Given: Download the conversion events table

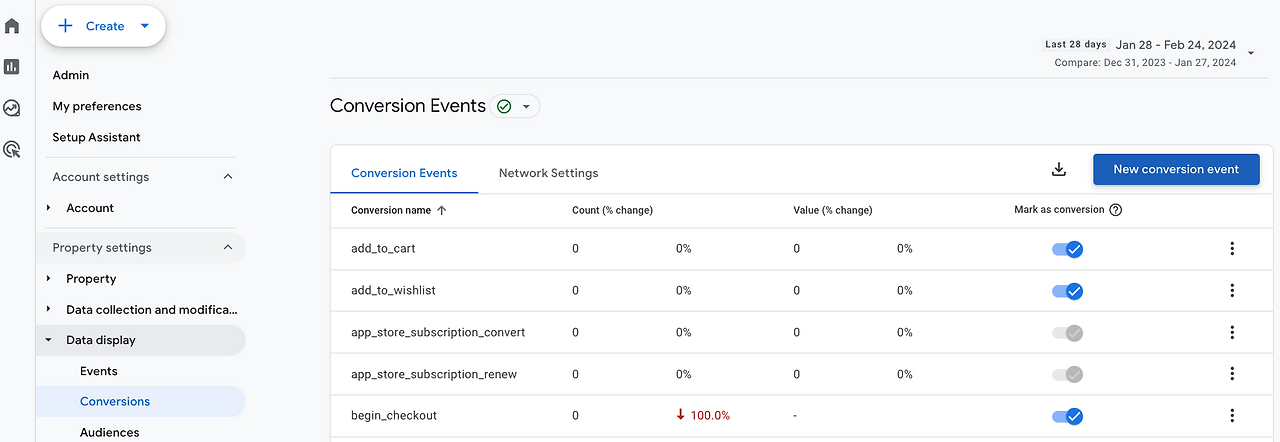Looking at the screenshot, I should point(1059,170).
